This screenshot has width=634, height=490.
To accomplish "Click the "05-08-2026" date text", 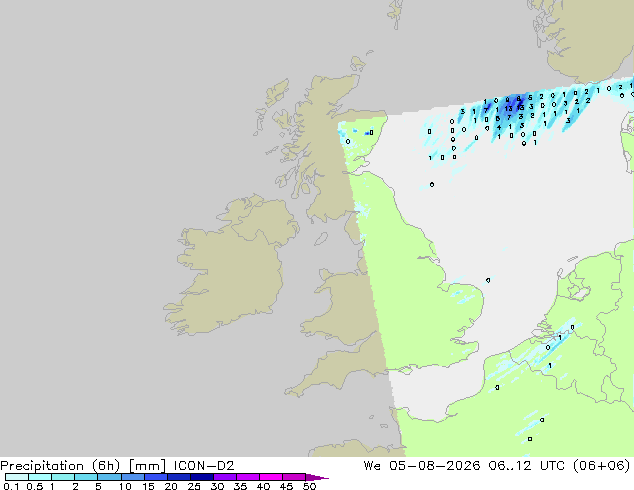I will [x=434, y=466].
